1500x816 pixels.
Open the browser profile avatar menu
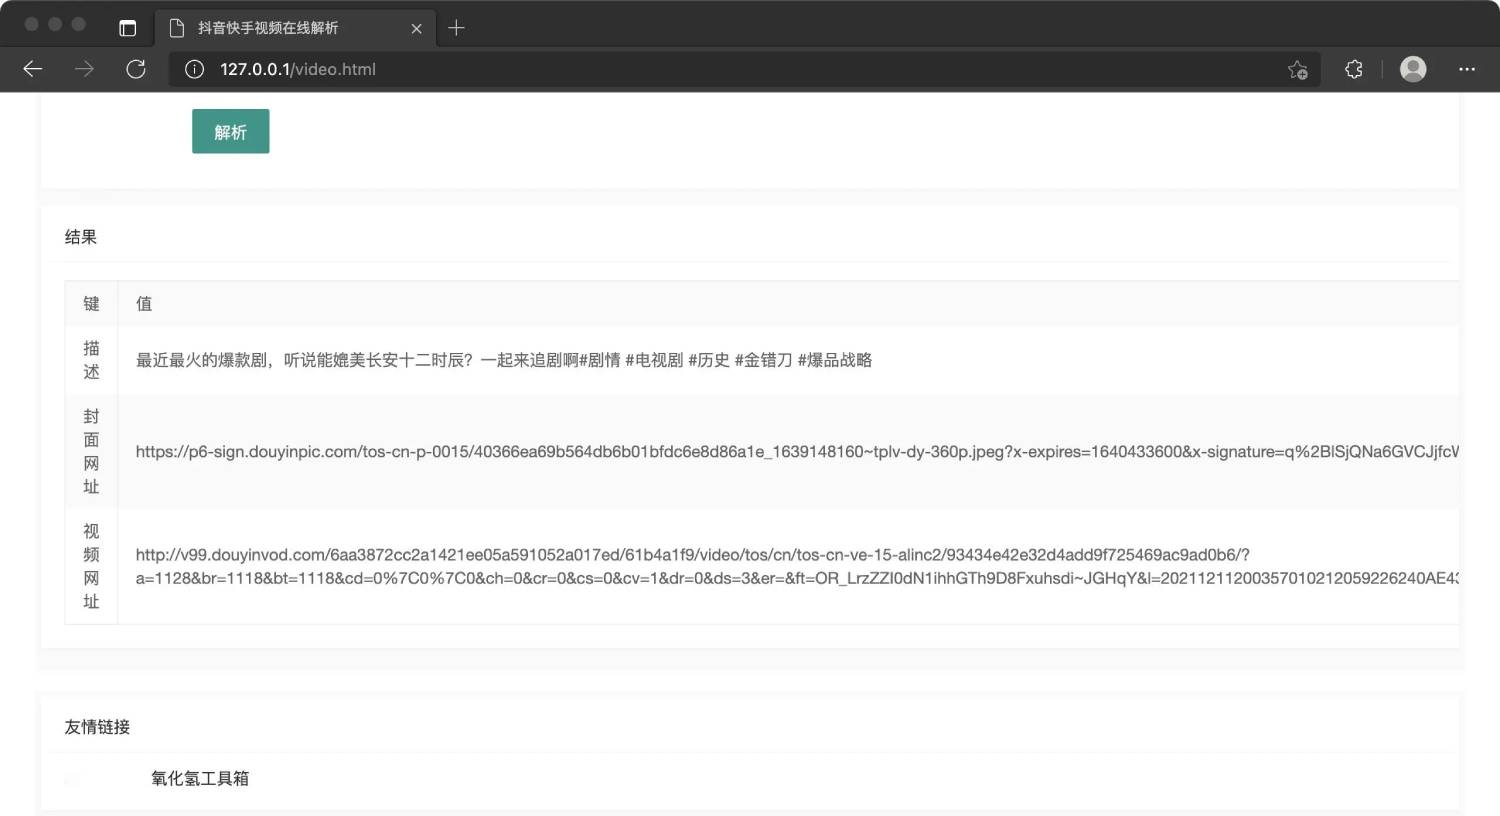click(x=1412, y=69)
